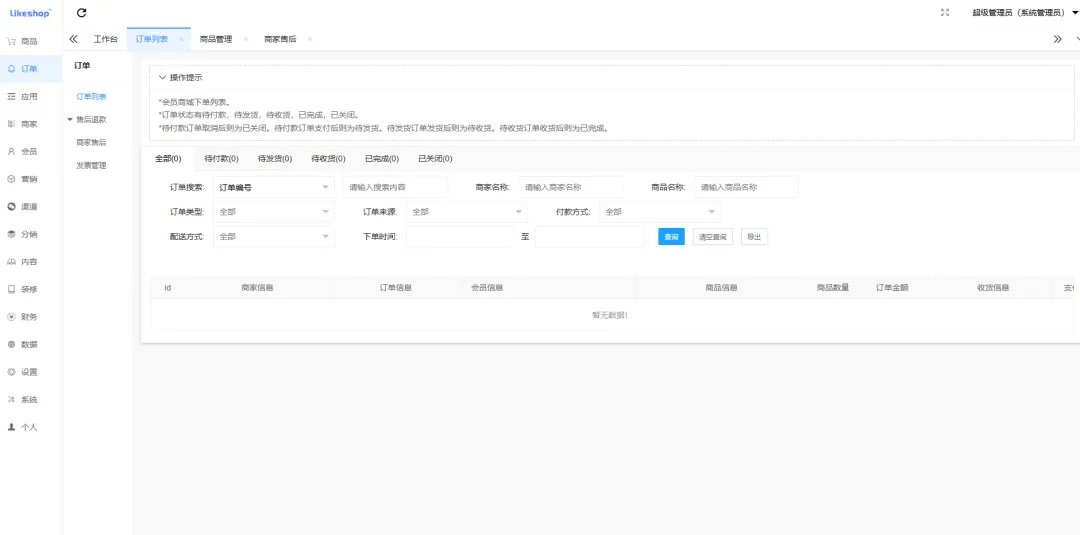Open the 超级管理员 account dropdown
This screenshot has width=1080, height=535.
pos(1025,12)
